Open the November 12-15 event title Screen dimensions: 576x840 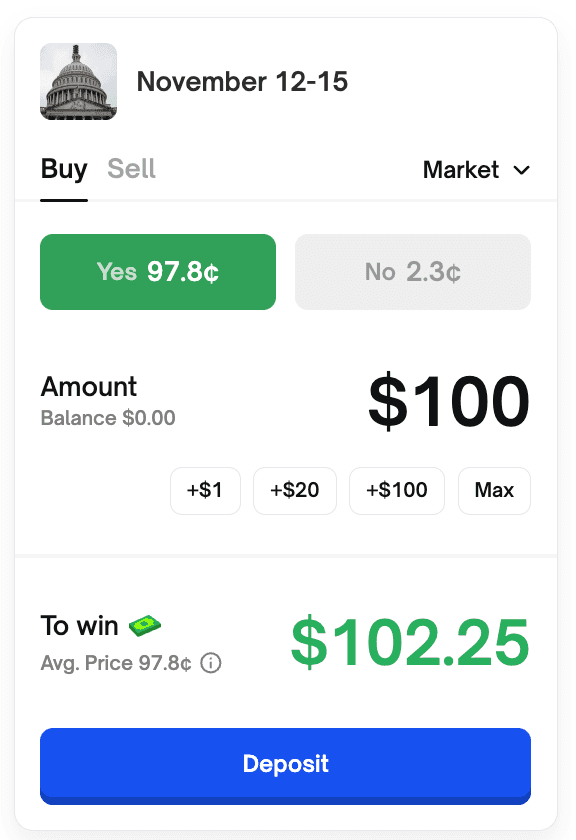[x=242, y=82]
